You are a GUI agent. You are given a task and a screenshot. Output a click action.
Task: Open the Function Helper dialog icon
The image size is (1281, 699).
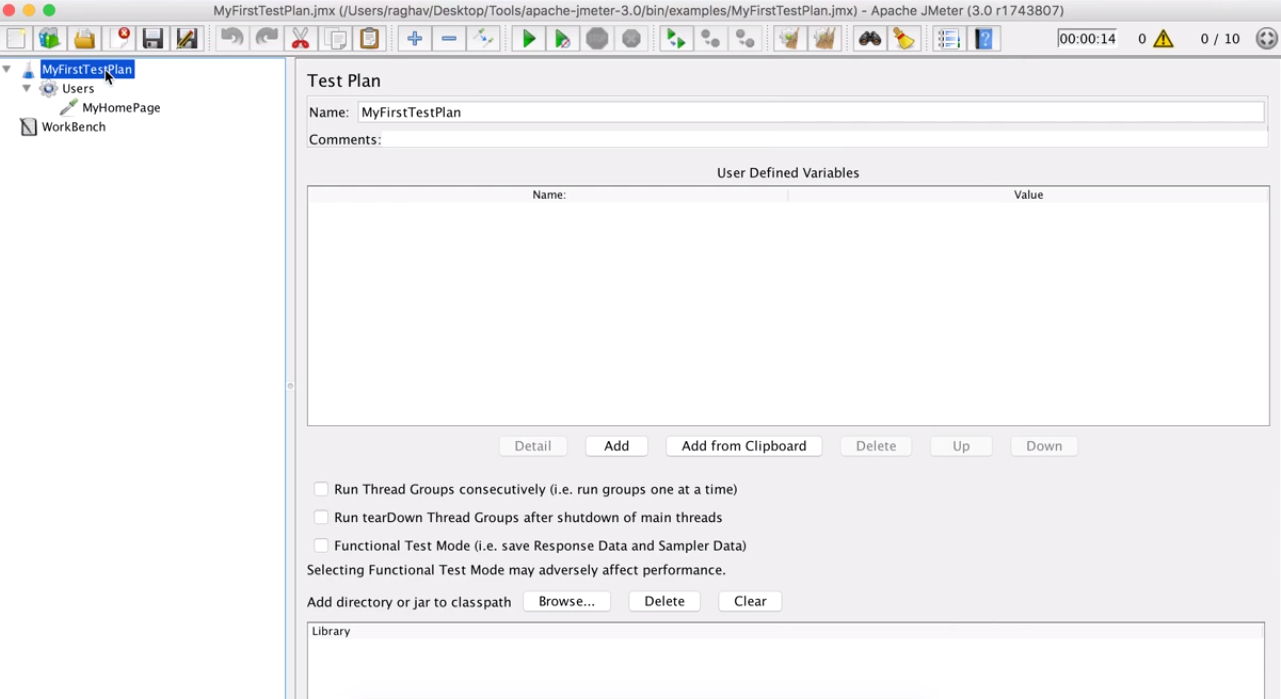coord(949,39)
